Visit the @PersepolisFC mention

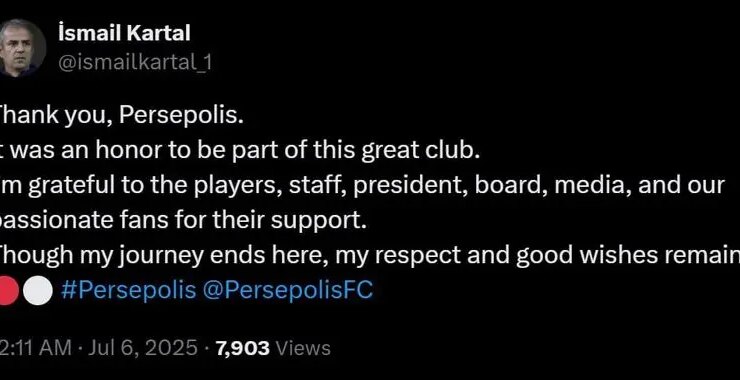pos(288,291)
